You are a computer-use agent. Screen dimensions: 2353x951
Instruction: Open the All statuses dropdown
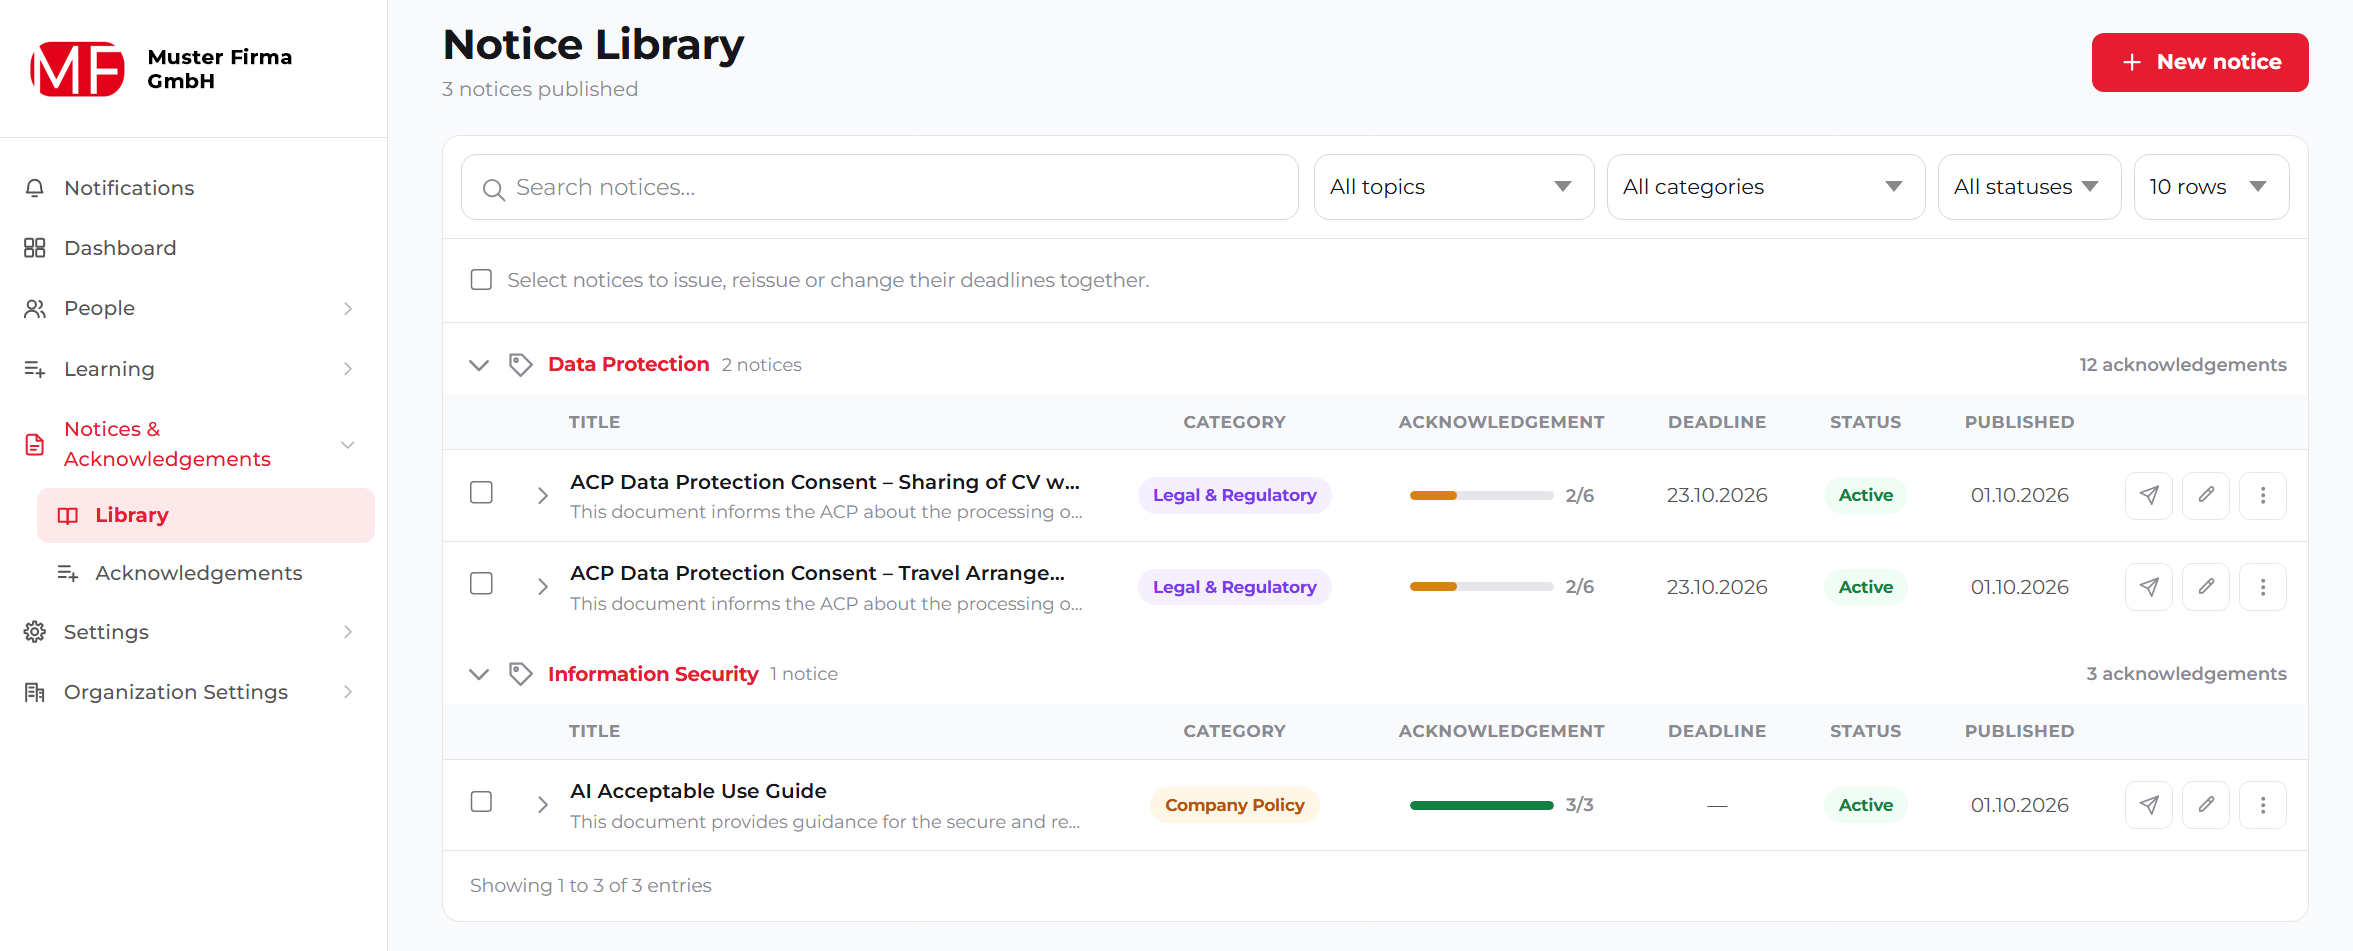pyautogui.click(x=2029, y=187)
